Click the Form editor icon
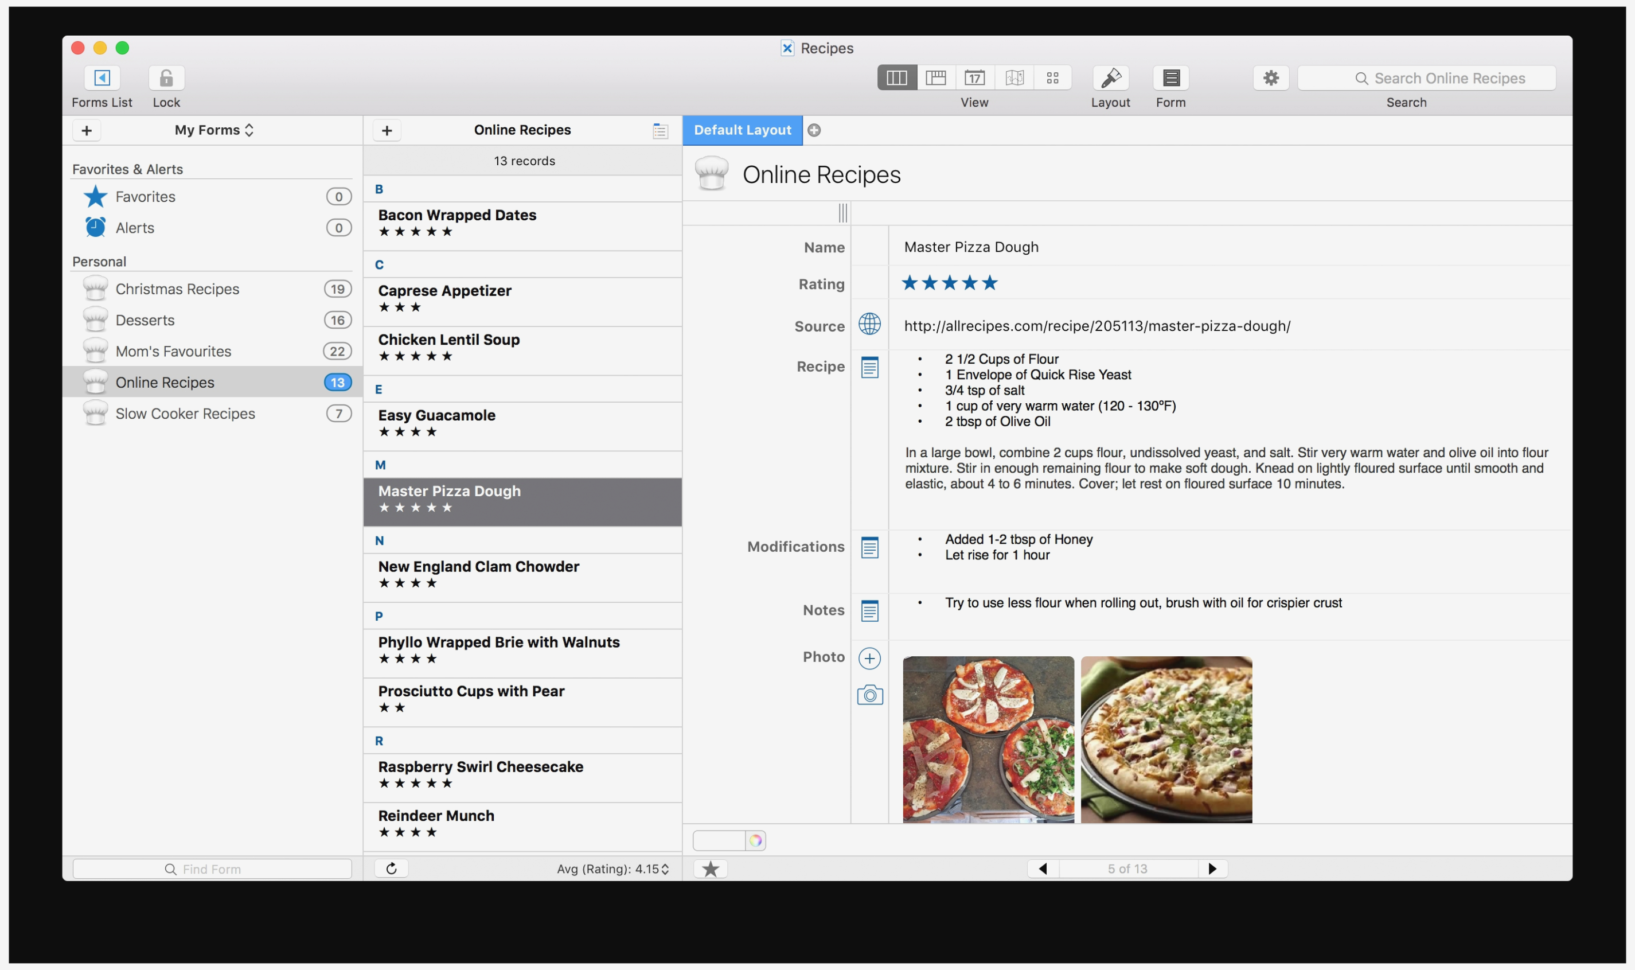The height and width of the screenshot is (970, 1635). (1170, 78)
